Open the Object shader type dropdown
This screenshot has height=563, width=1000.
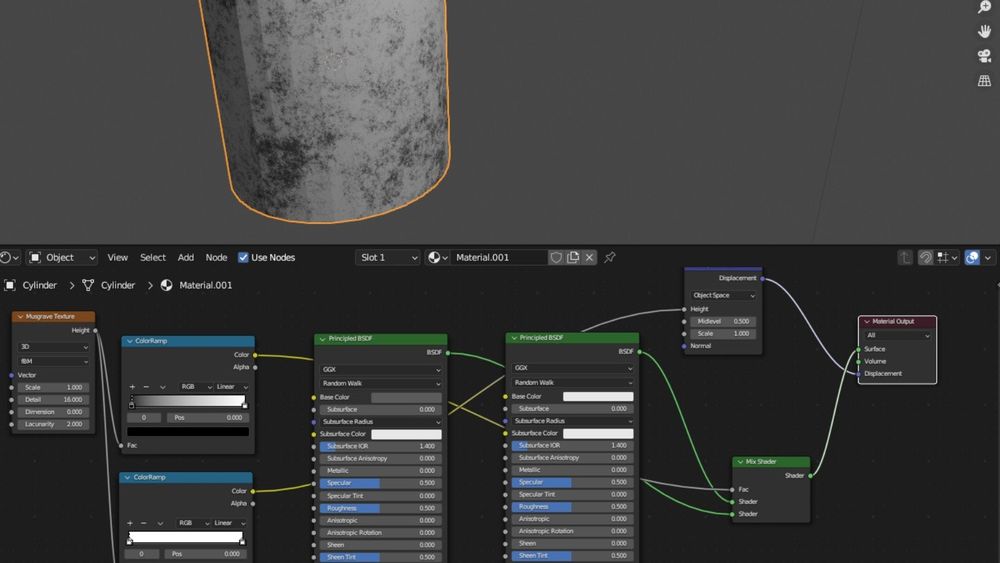point(62,258)
